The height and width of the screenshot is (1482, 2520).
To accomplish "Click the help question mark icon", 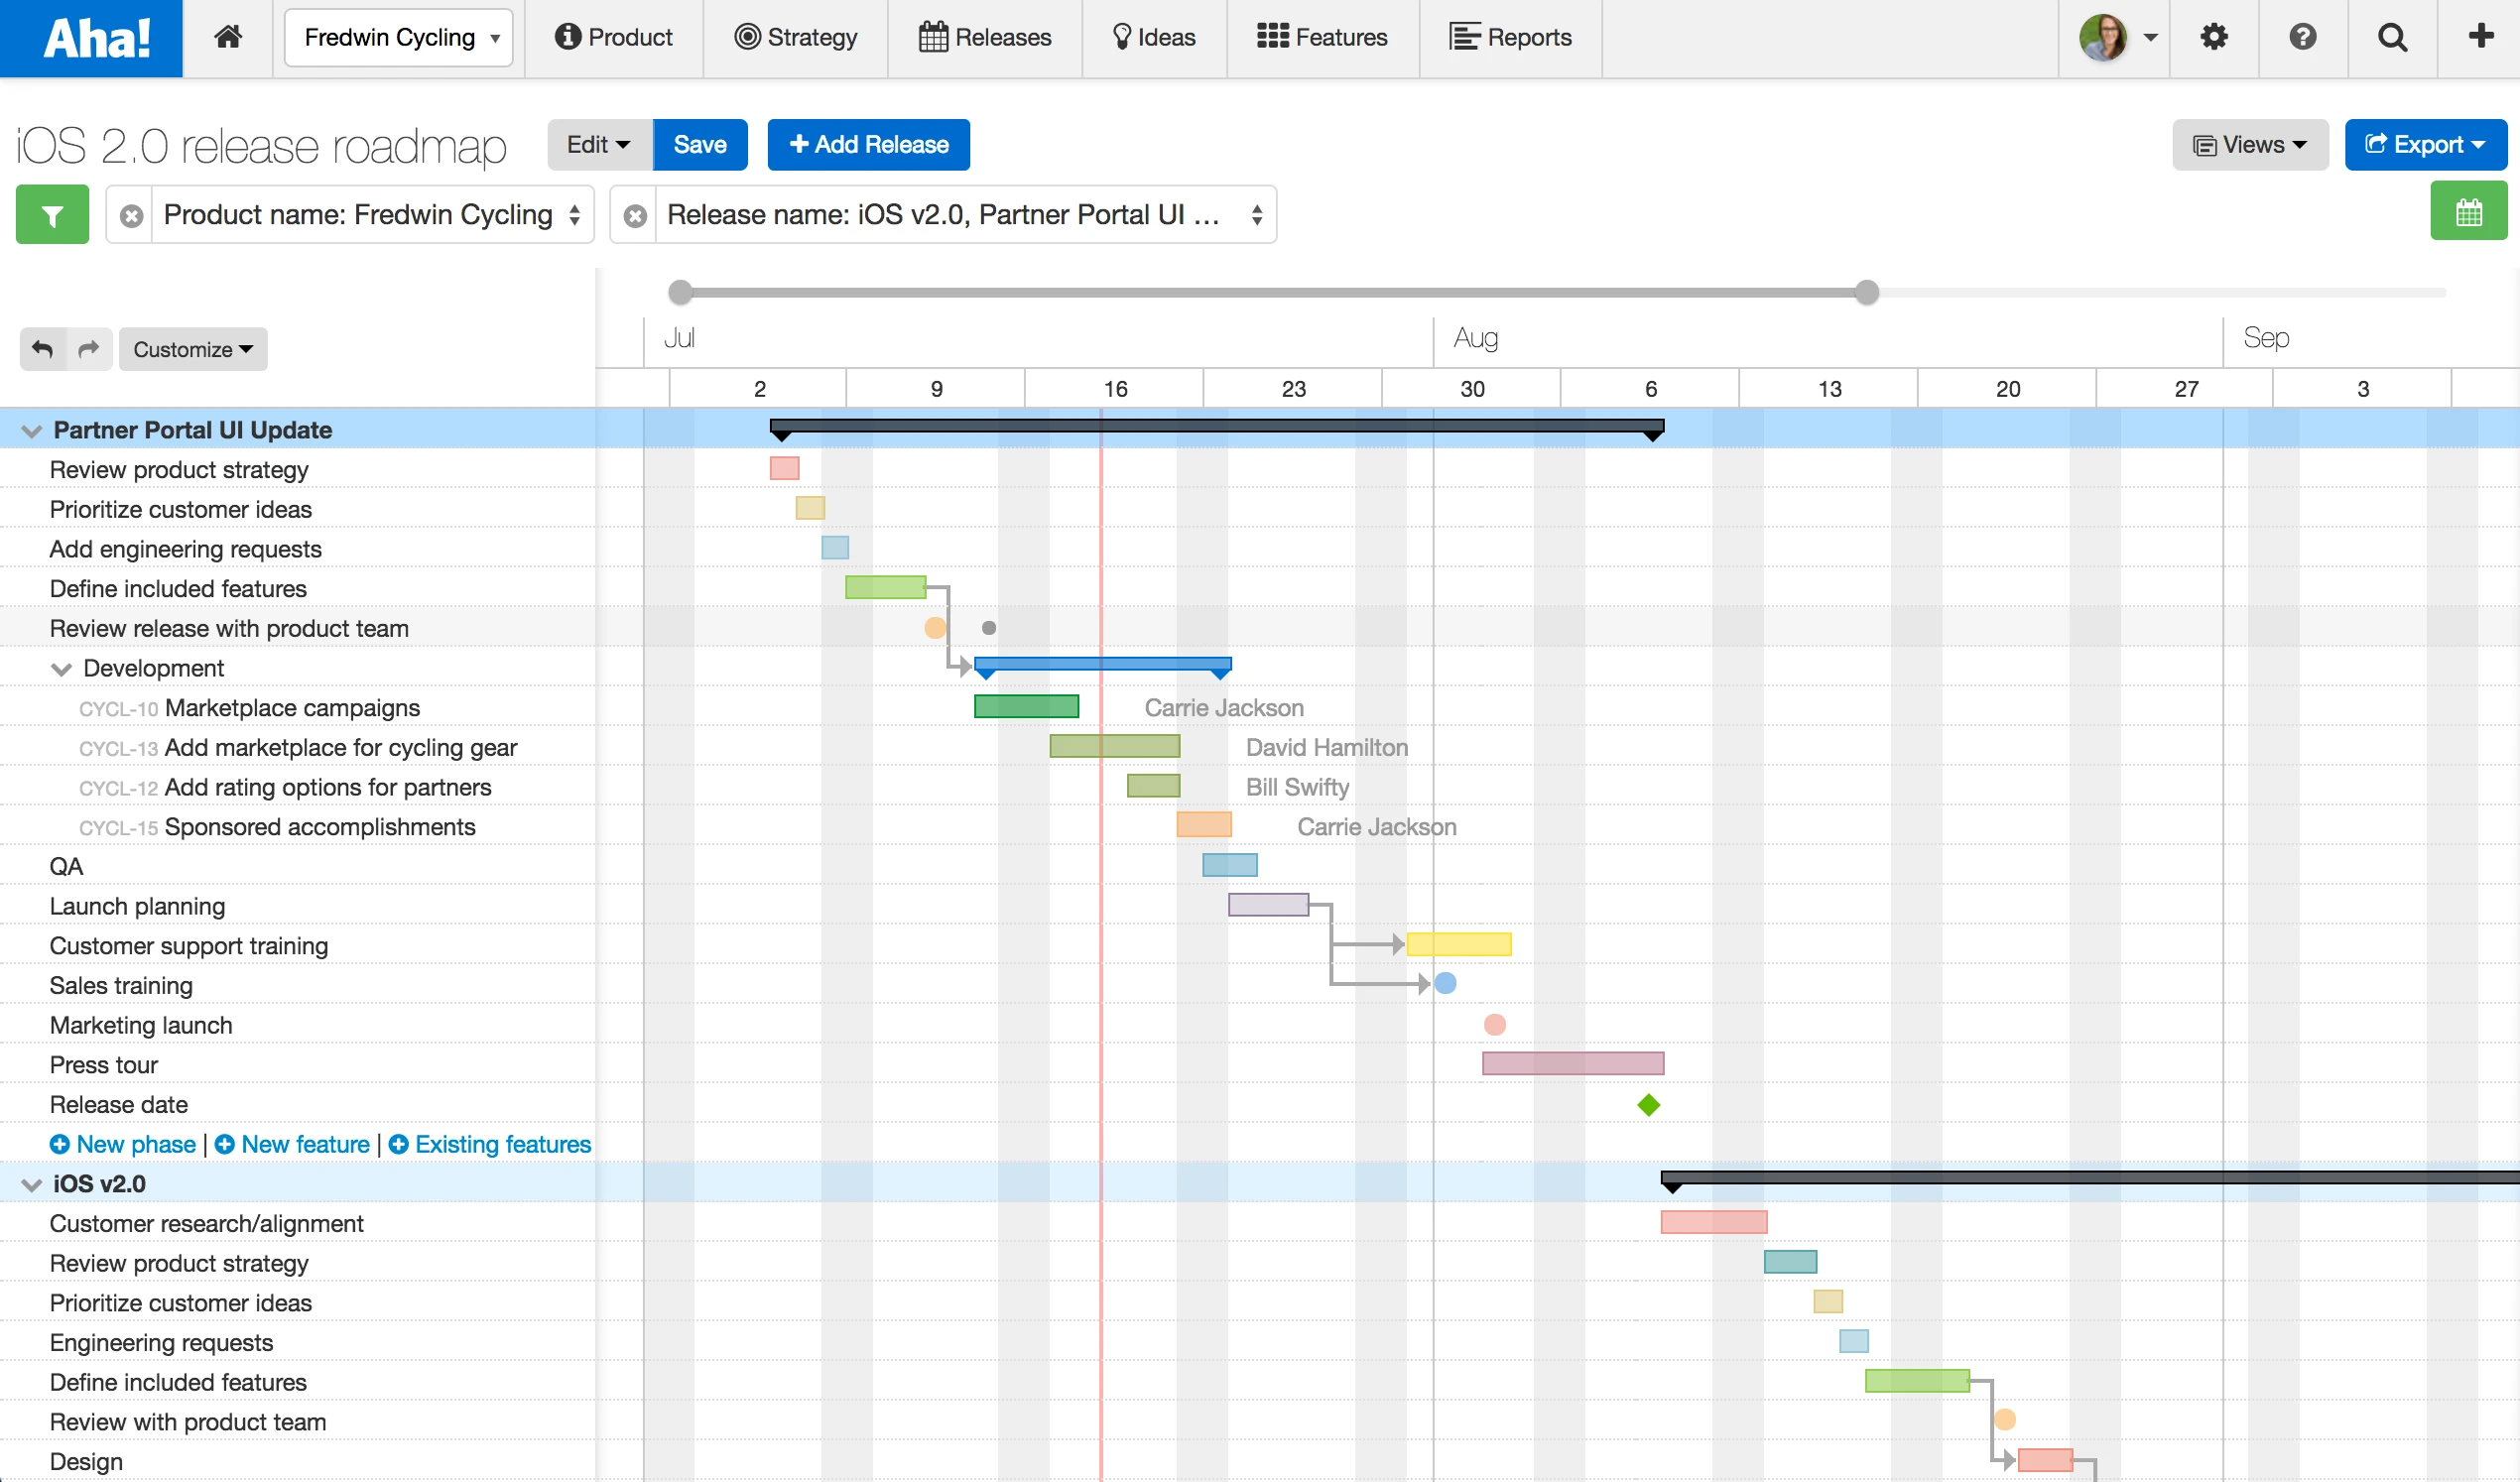I will (x=2303, y=37).
